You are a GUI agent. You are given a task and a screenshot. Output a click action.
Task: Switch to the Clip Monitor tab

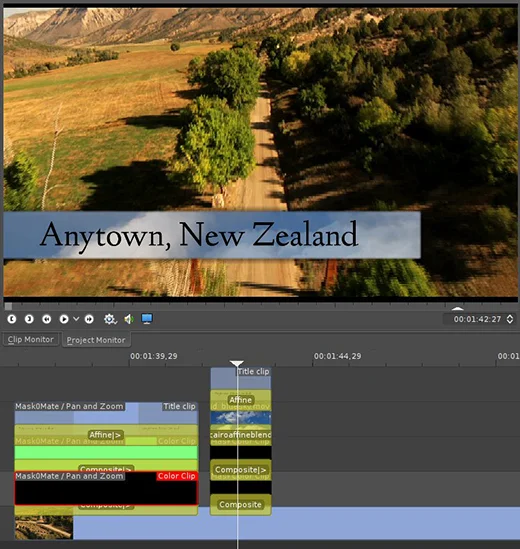coord(30,339)
